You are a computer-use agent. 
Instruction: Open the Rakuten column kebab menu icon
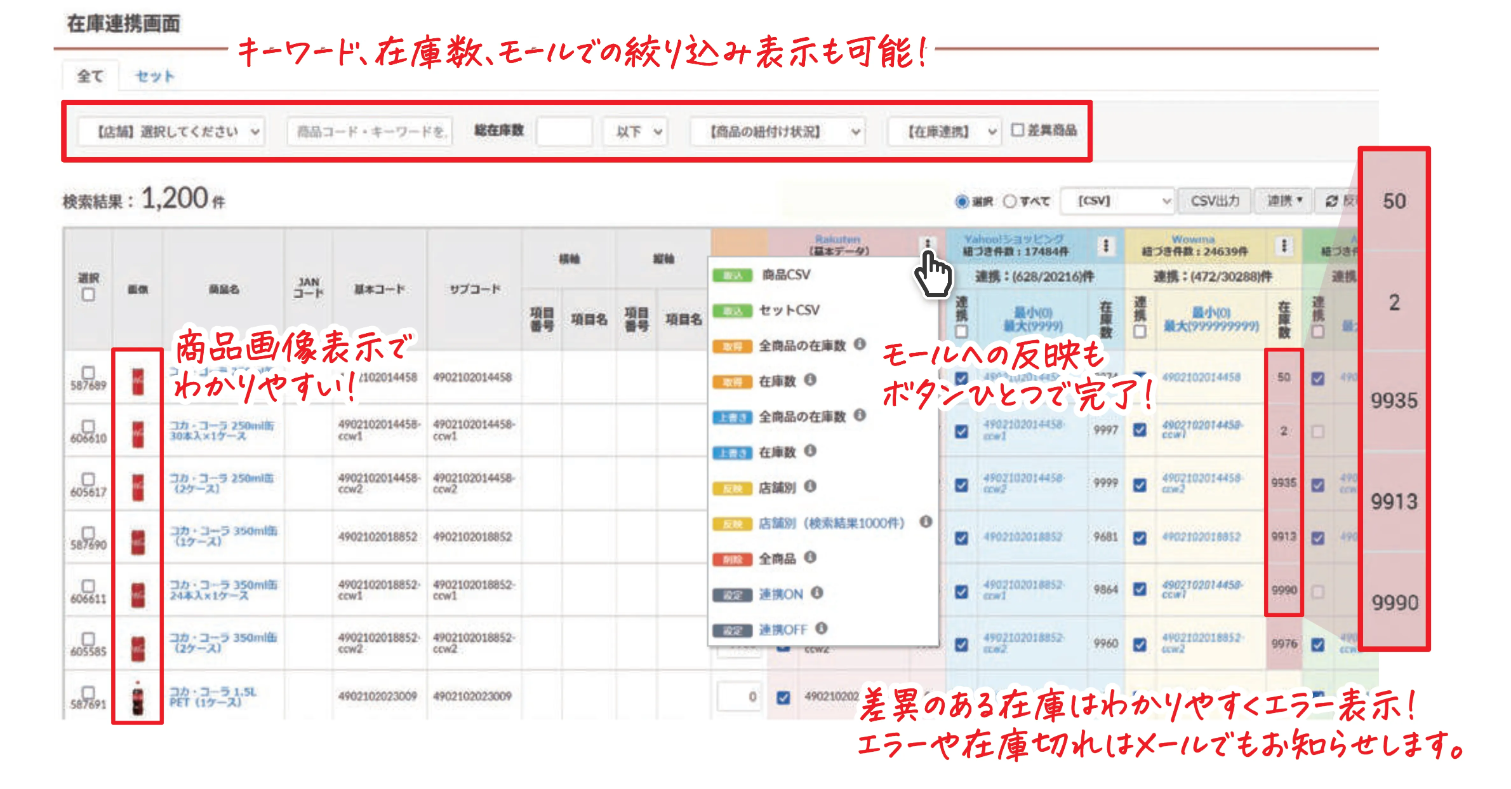(x=929, y=244)
